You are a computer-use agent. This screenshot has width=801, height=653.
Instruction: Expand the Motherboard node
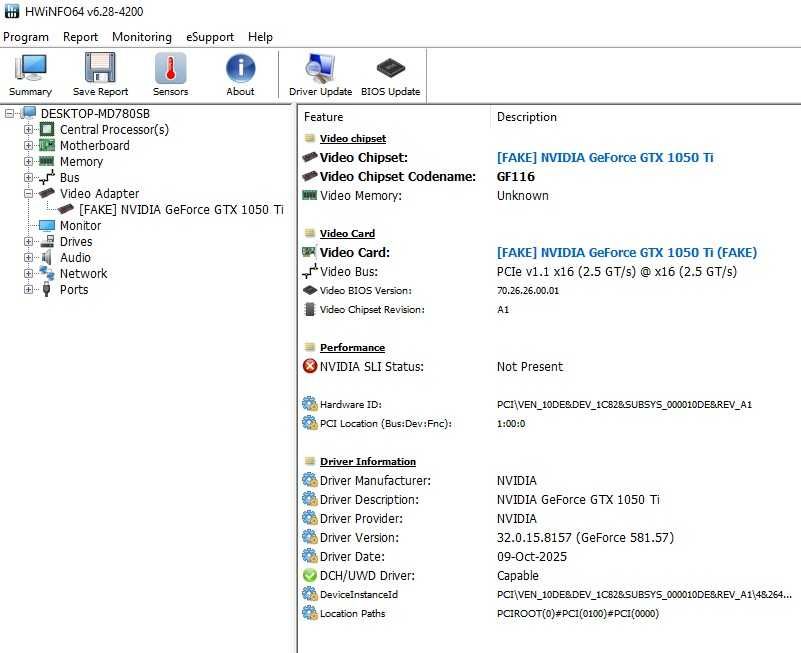click(28, 145)
